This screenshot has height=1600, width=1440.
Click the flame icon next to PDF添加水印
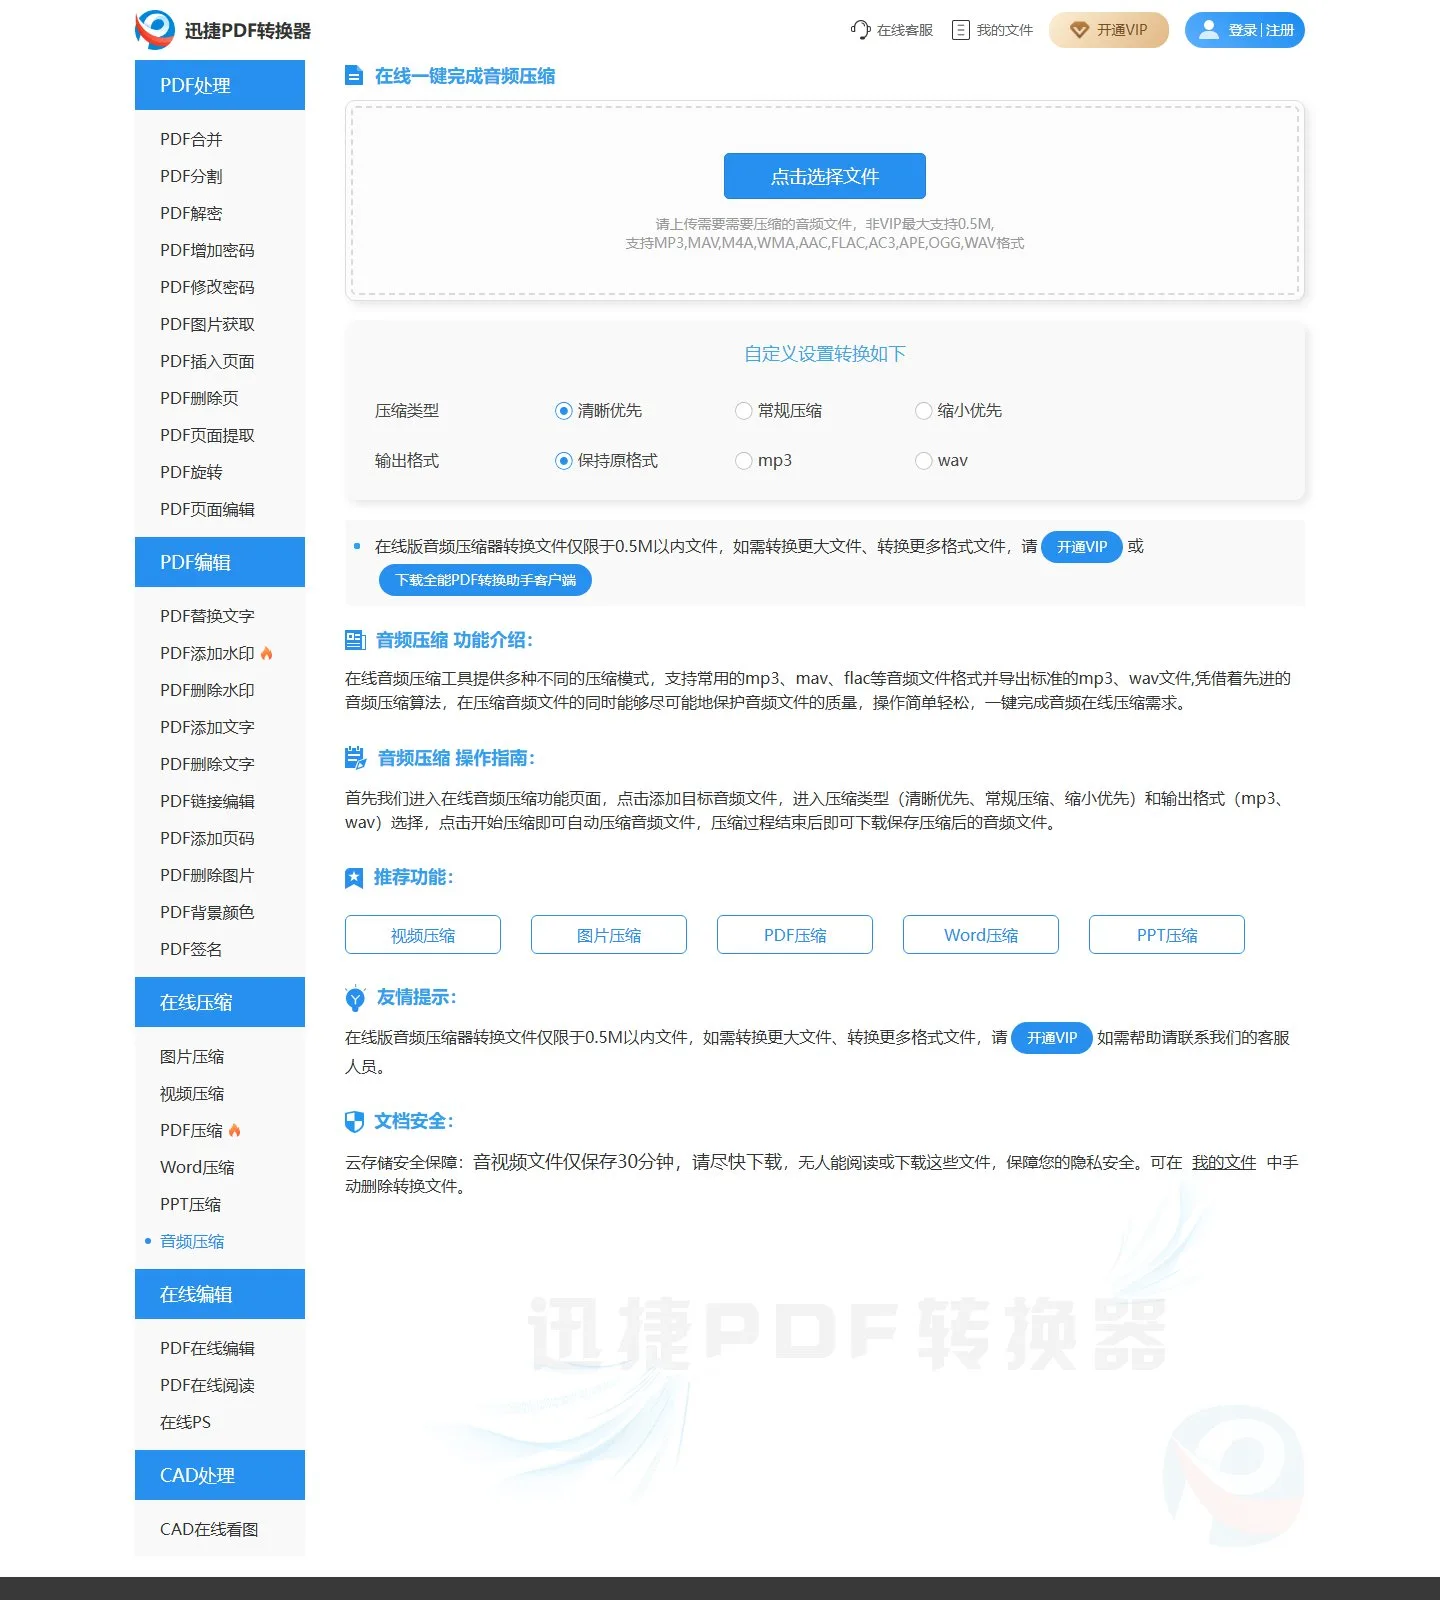[x=267, y=653]
